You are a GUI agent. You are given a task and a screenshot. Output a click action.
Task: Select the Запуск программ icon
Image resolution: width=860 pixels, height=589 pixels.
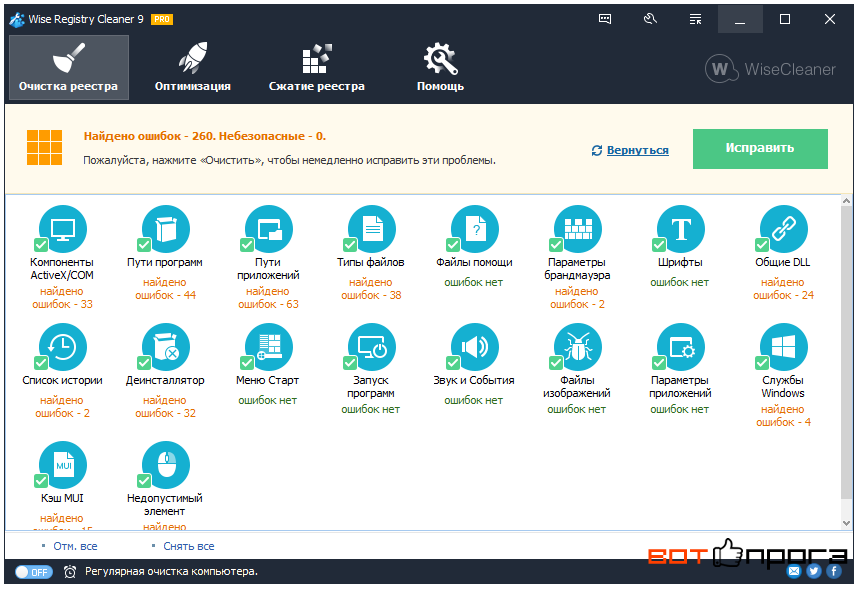pos(372,347)
